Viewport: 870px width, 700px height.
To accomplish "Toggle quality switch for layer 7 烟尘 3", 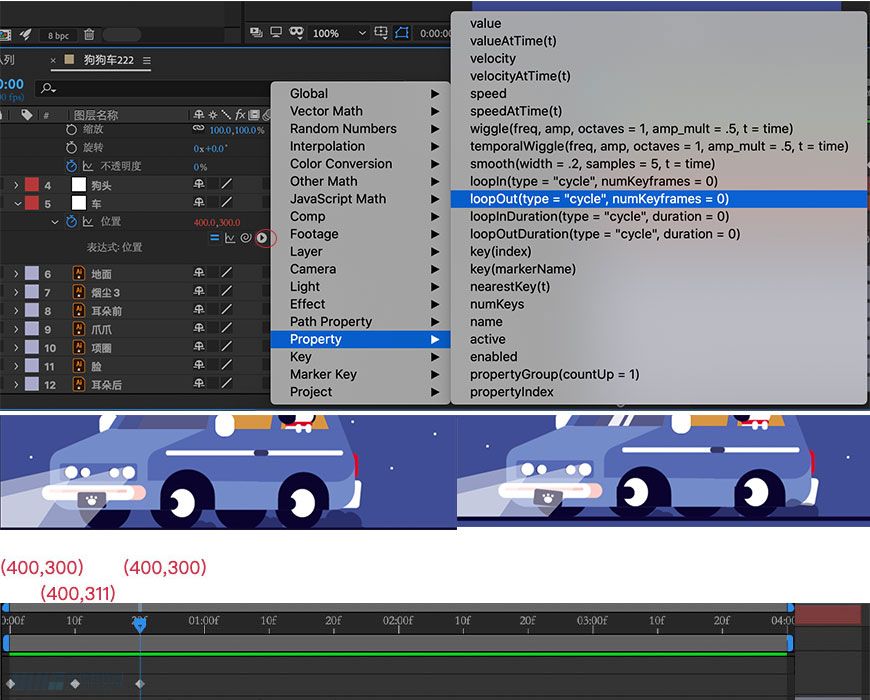I will click(x=226, y=291).
